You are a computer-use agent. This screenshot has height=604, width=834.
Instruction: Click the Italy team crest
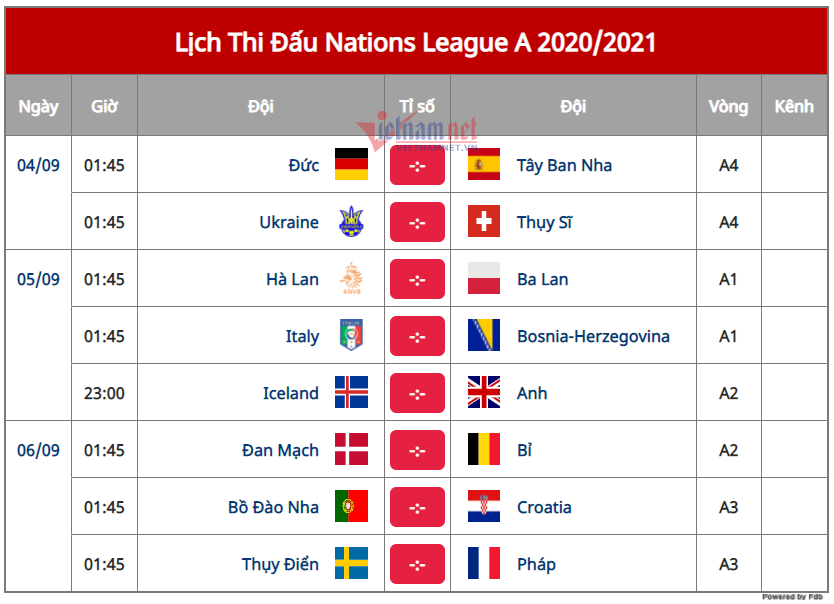[351, 336]
